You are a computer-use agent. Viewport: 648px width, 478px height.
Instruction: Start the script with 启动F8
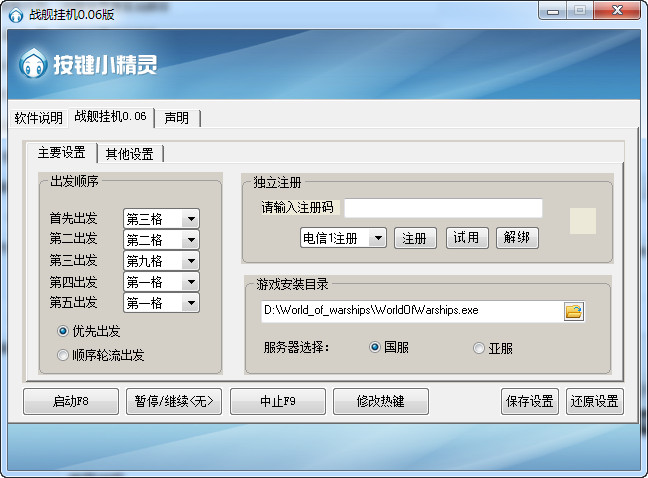pos(71,401)
